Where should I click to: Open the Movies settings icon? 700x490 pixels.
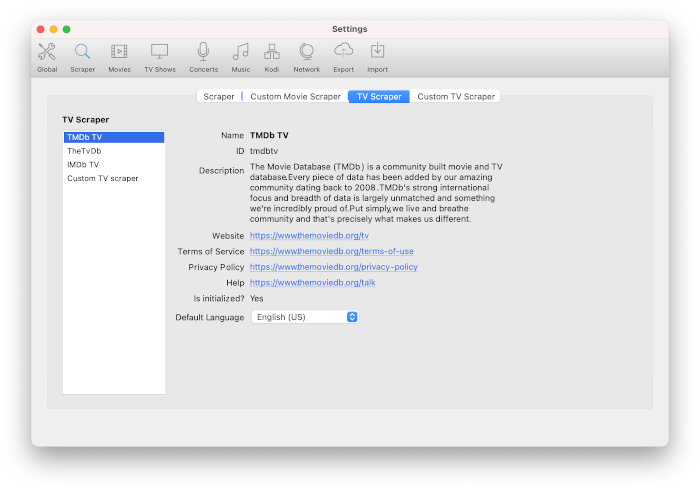[119, 58]
